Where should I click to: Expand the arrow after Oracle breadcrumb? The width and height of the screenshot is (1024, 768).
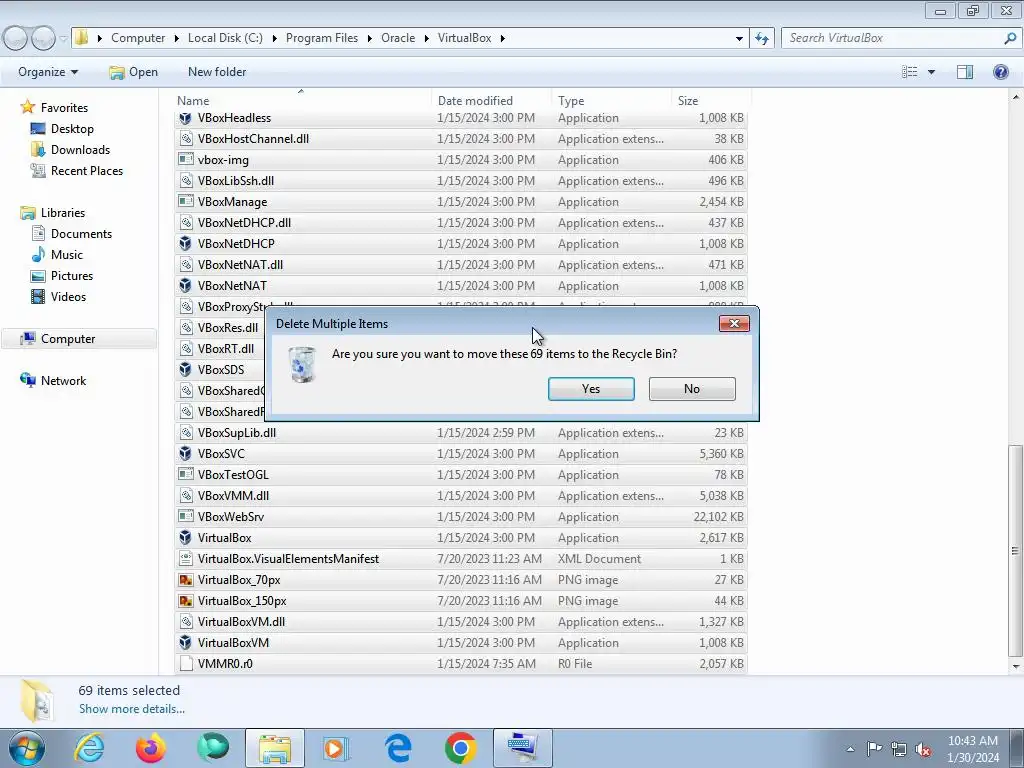point(426,38)
